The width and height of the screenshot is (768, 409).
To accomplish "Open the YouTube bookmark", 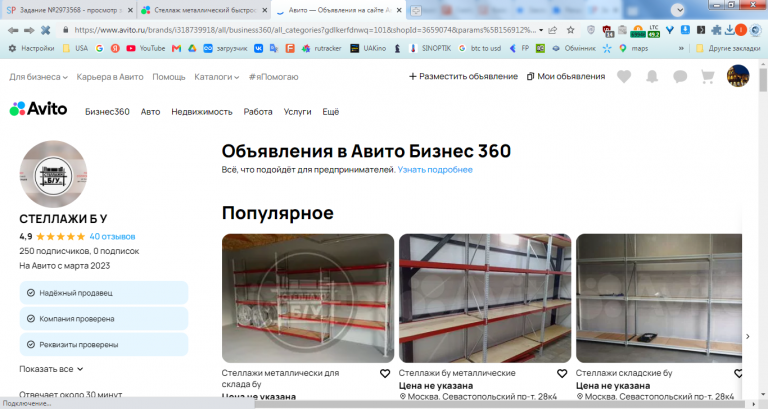I will [145, 48].
